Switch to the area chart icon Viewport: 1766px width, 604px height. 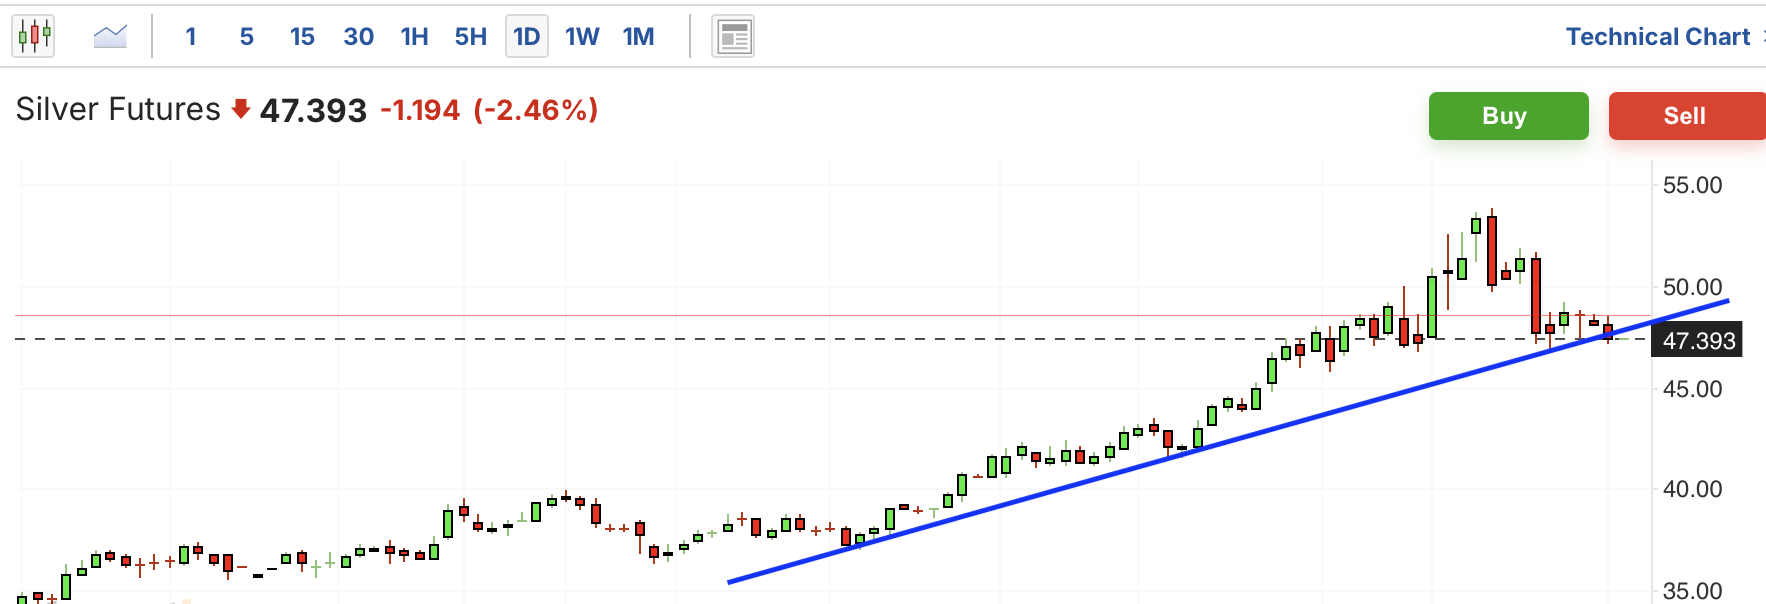110,37
